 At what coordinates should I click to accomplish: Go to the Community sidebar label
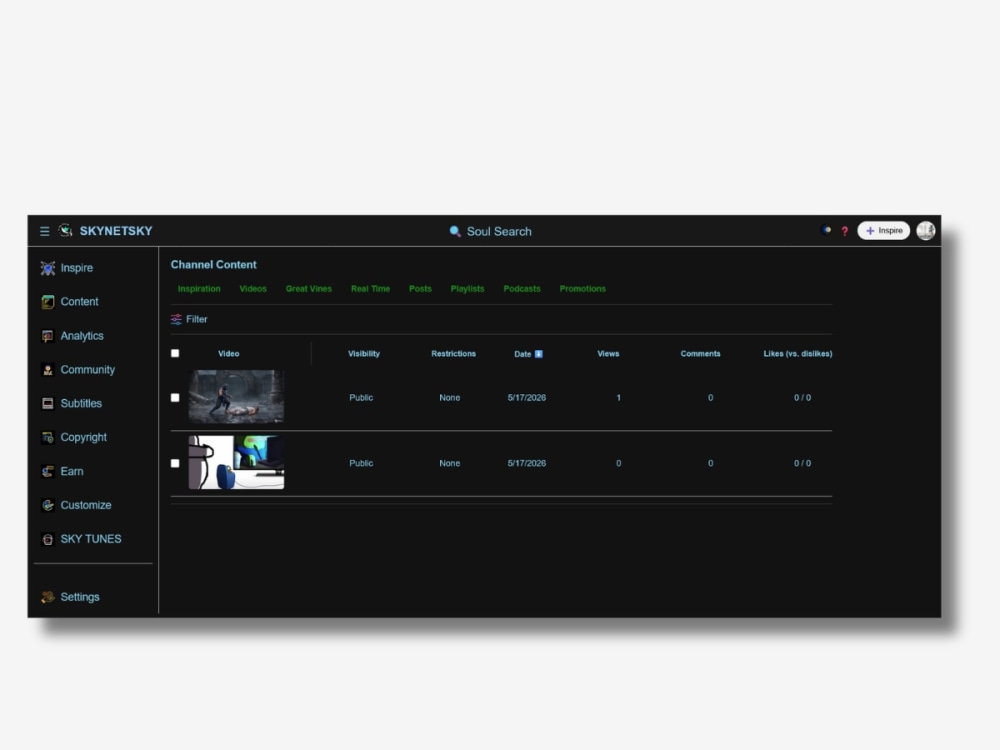coord(88,370)
